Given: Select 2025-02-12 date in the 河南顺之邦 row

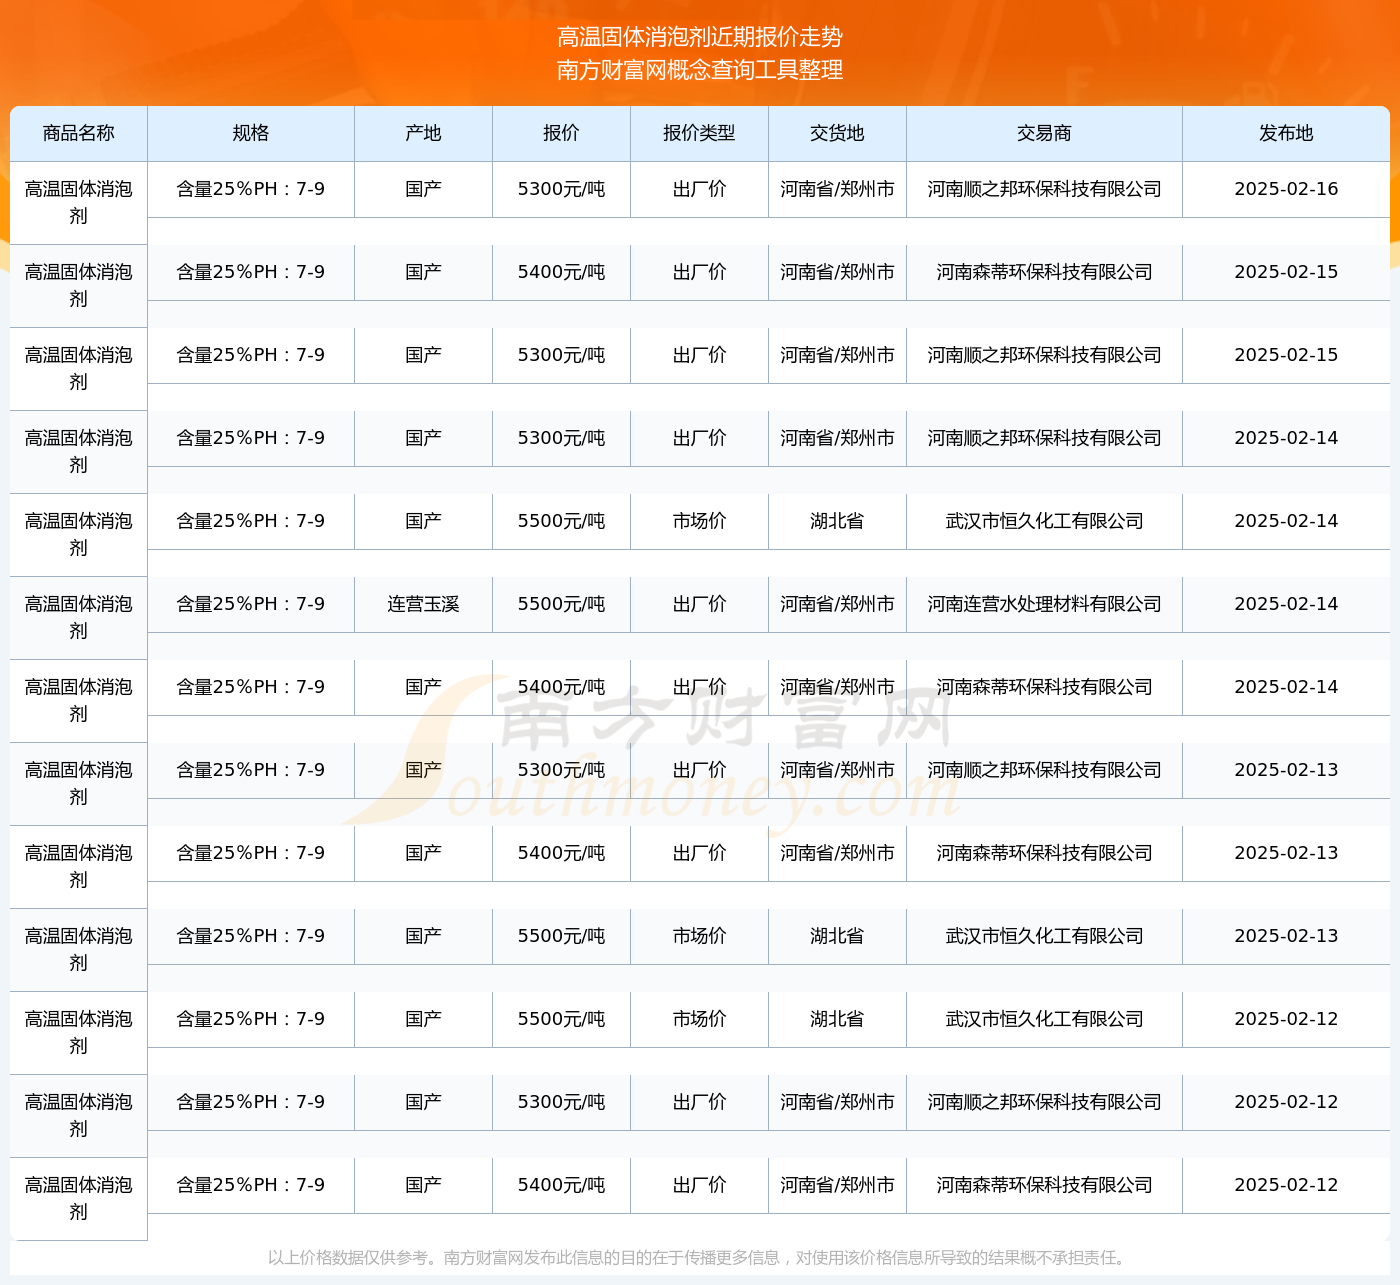Looking at the screenshot, I should (x=1286, y=1102).
